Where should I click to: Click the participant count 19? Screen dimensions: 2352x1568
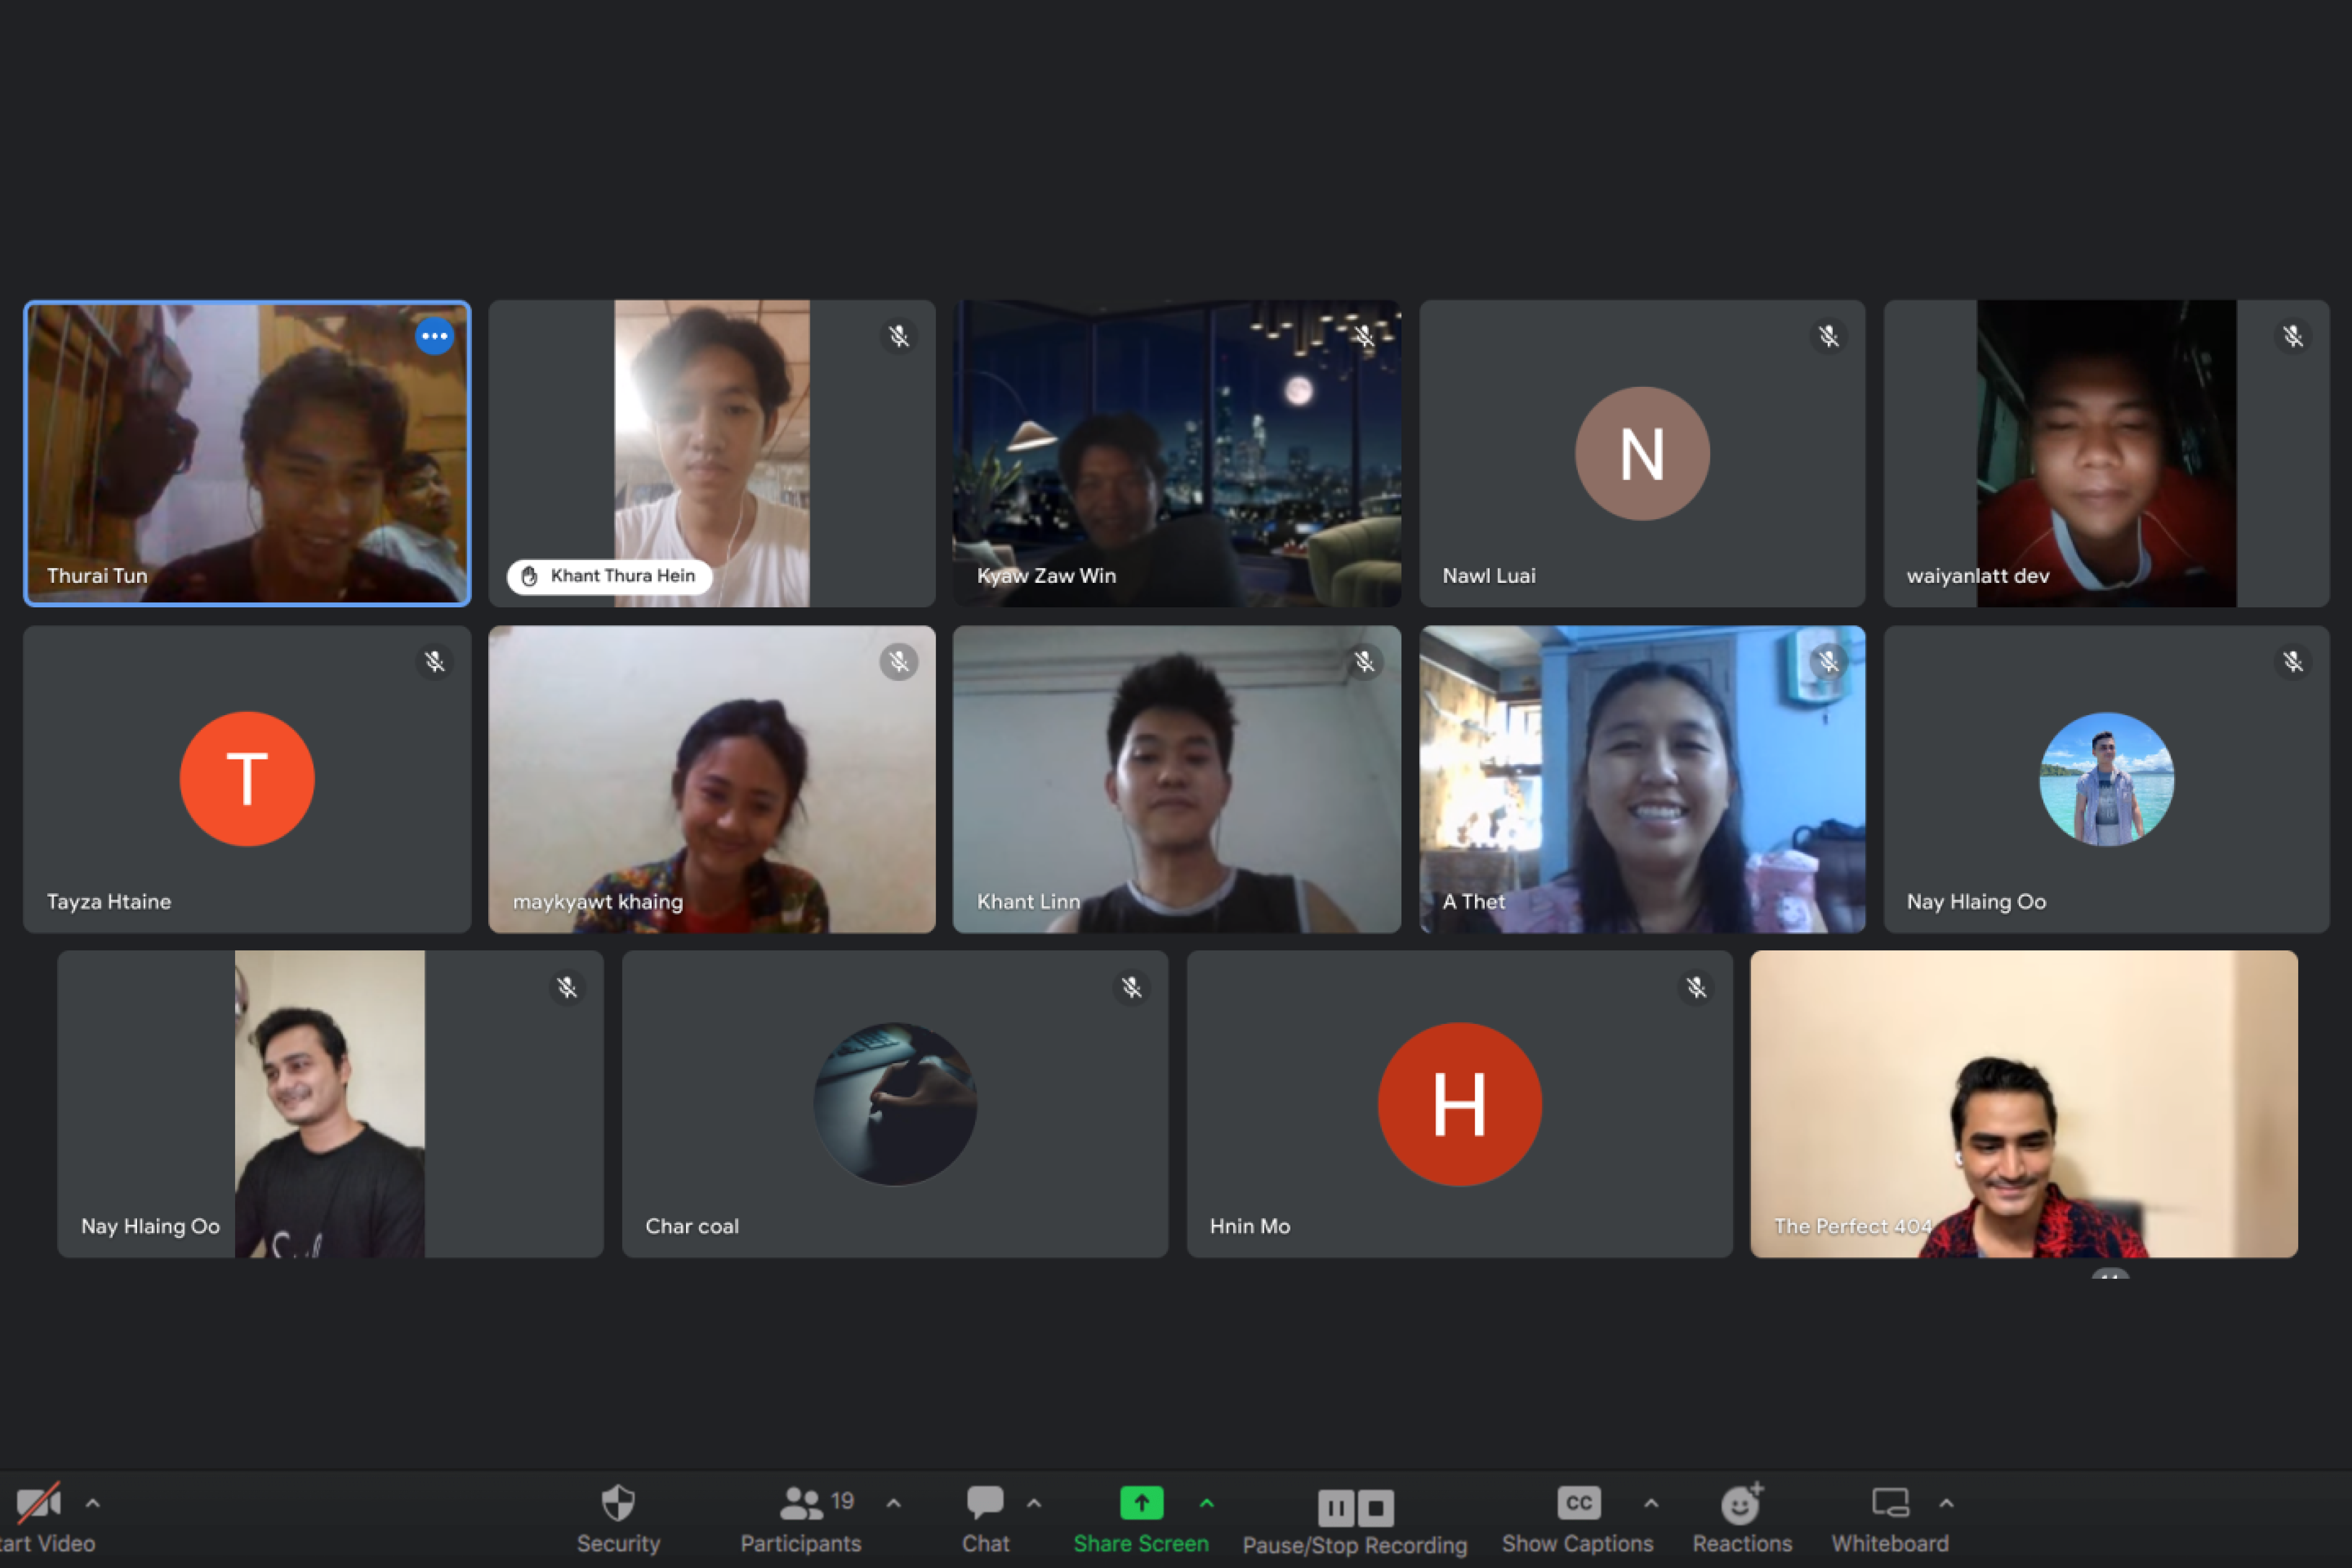tap(842, 1501)
